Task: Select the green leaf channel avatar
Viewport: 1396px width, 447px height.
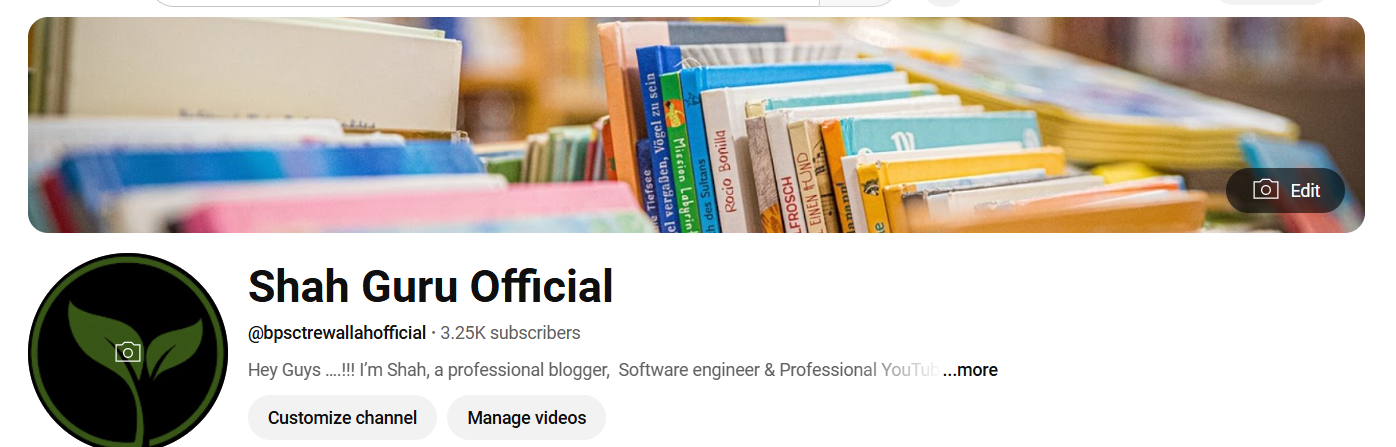Action: (128, 351)
